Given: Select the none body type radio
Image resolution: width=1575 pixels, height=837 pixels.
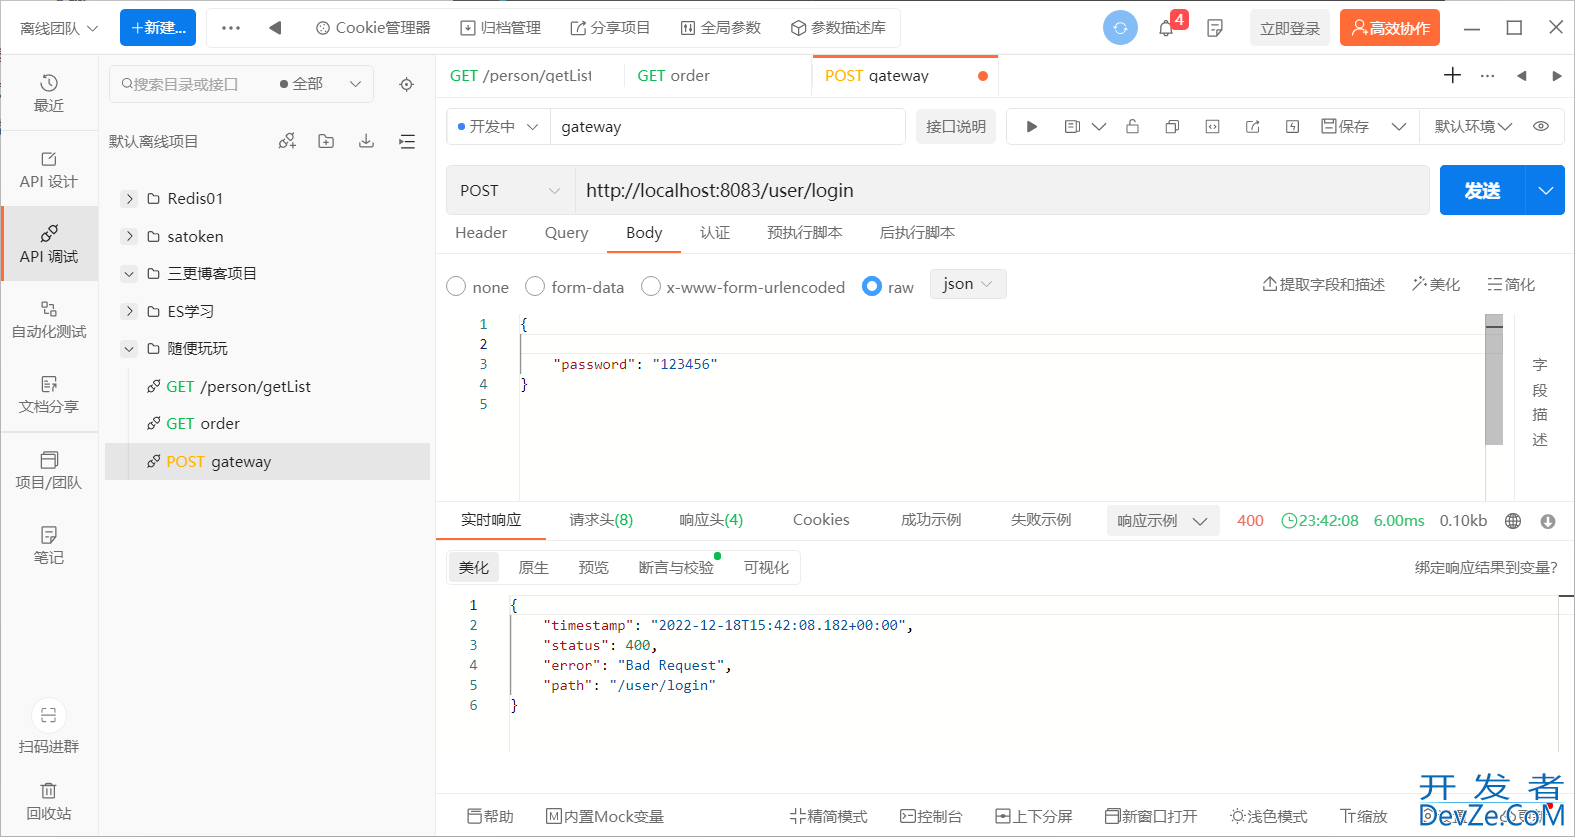Looking at the screenshot, I should tap(456, 286).
